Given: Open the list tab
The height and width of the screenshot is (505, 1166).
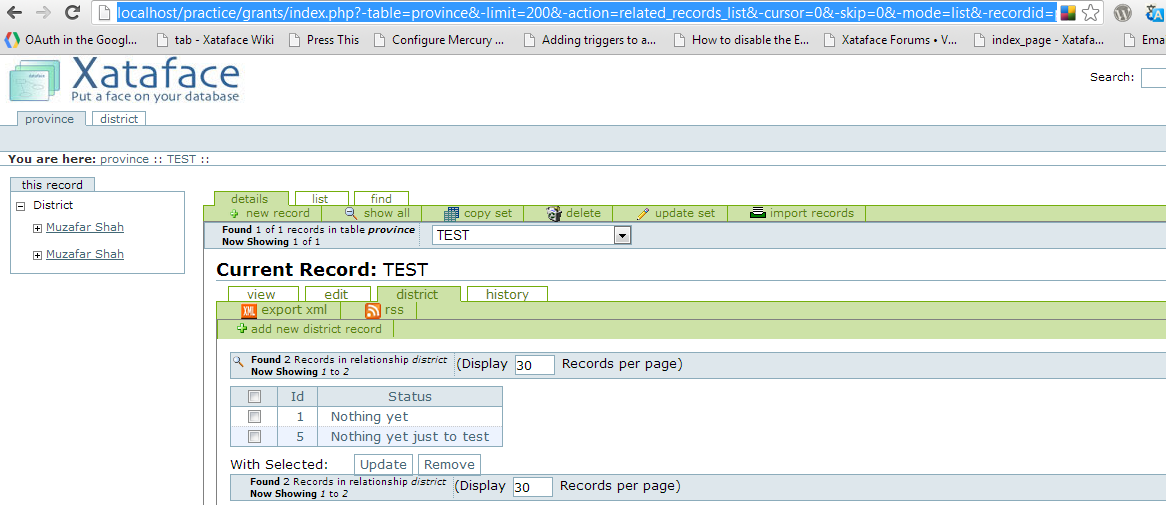Looking at the screenshot, I should pyautogui.click(x=321, y=199).
